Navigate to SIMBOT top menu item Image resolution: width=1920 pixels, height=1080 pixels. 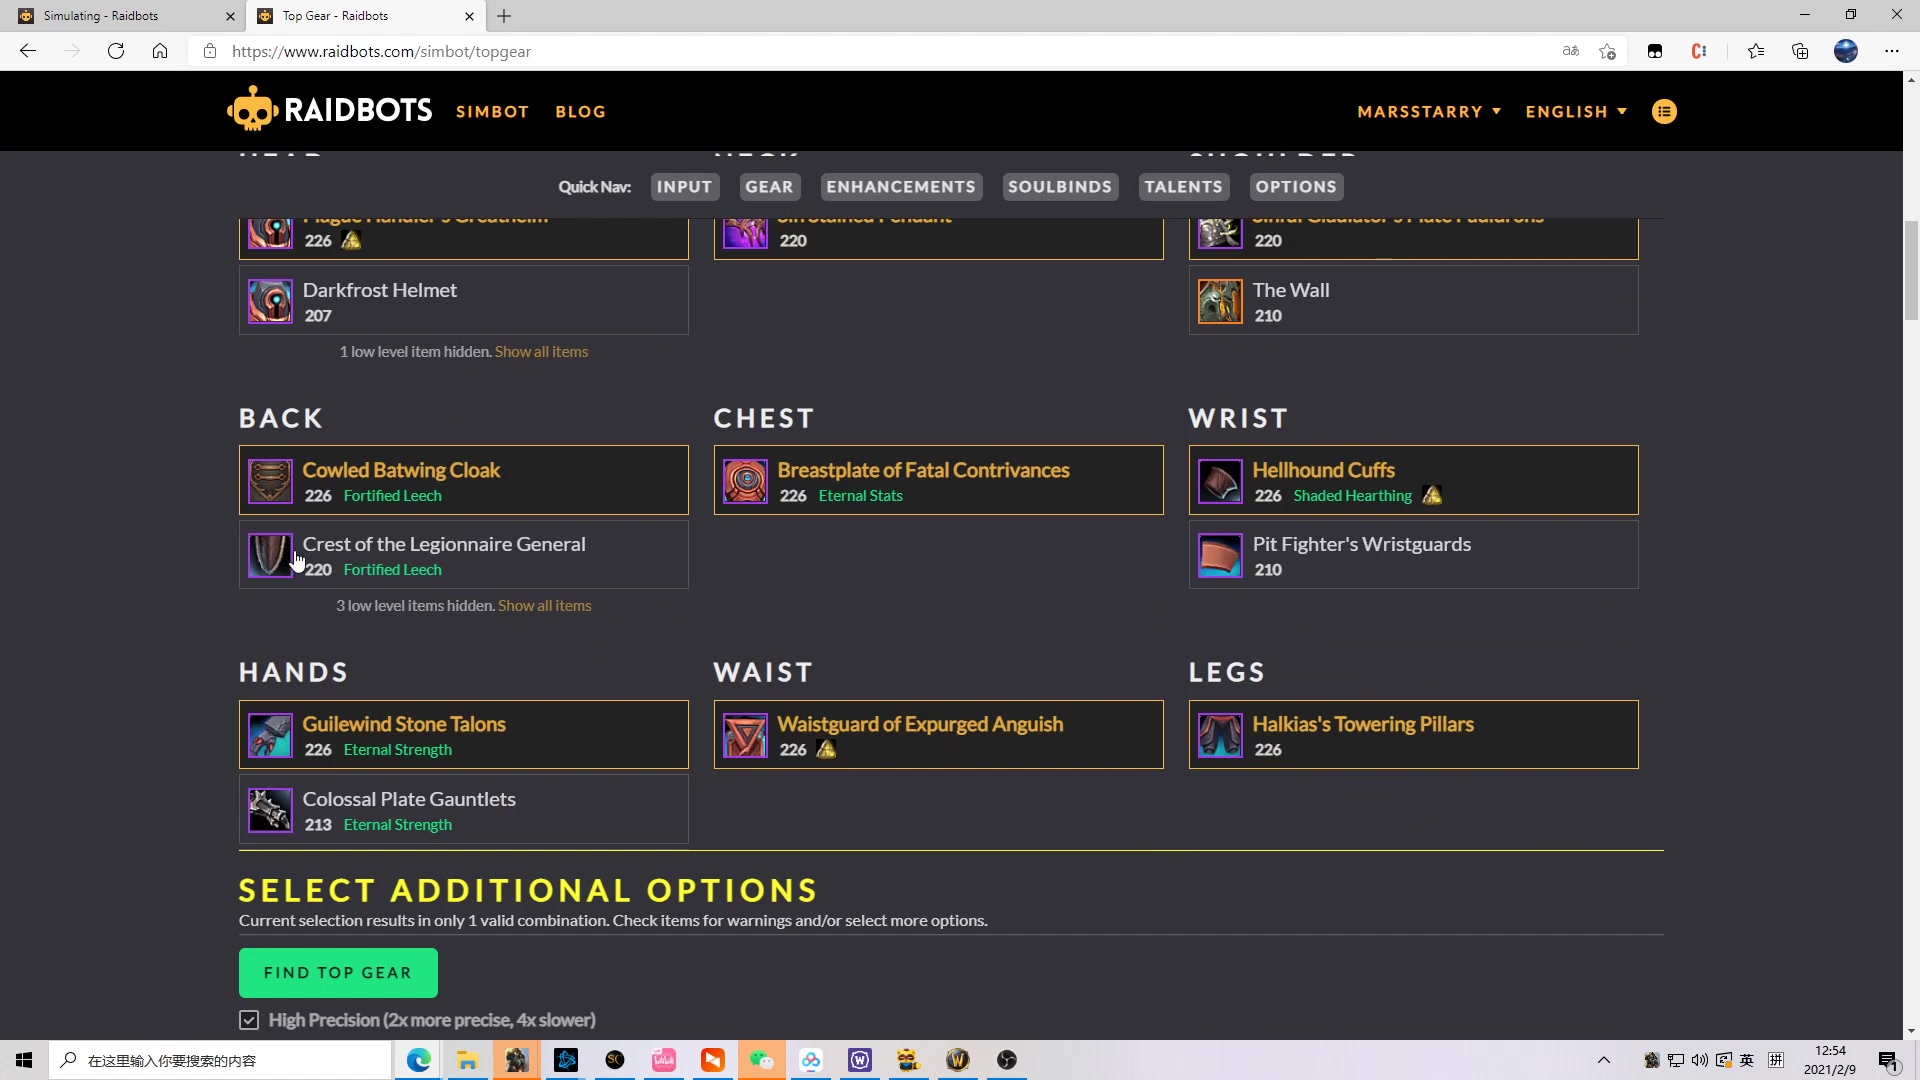pos(493,111)
